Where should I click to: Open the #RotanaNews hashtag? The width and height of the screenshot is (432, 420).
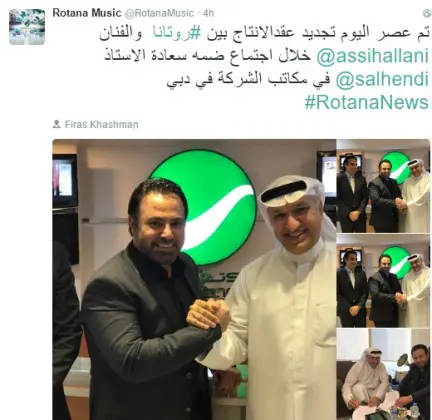[366, 102]
